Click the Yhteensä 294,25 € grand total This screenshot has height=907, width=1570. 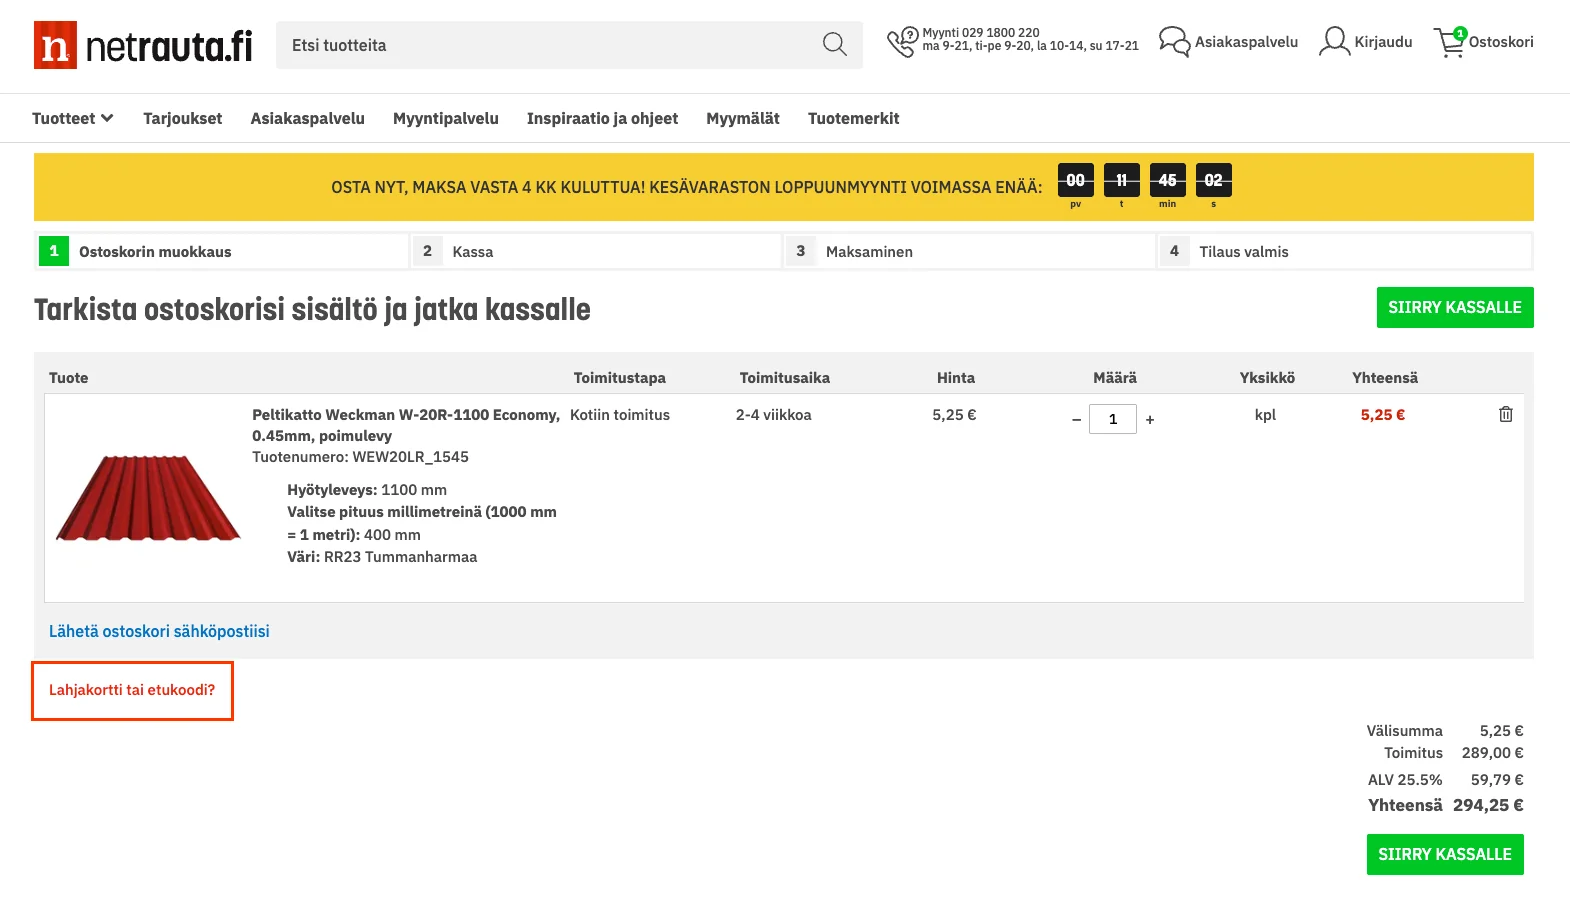click(x=1488, y=805)
